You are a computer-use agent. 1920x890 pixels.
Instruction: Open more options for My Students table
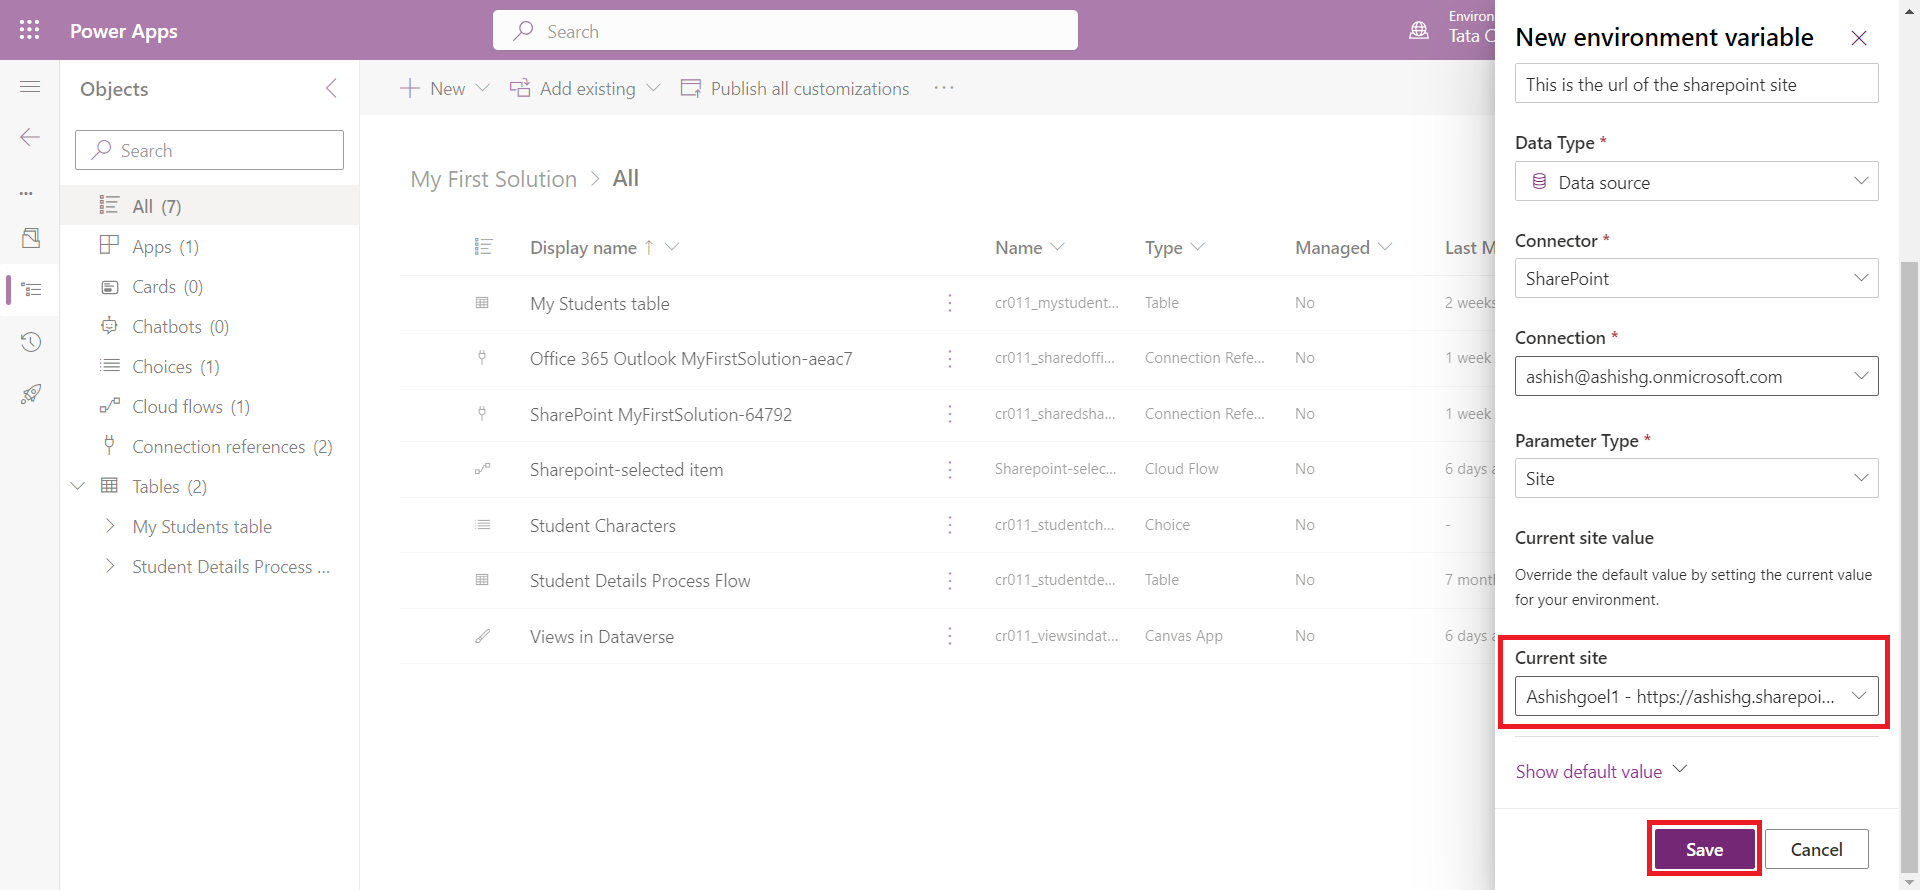(949, 303)
